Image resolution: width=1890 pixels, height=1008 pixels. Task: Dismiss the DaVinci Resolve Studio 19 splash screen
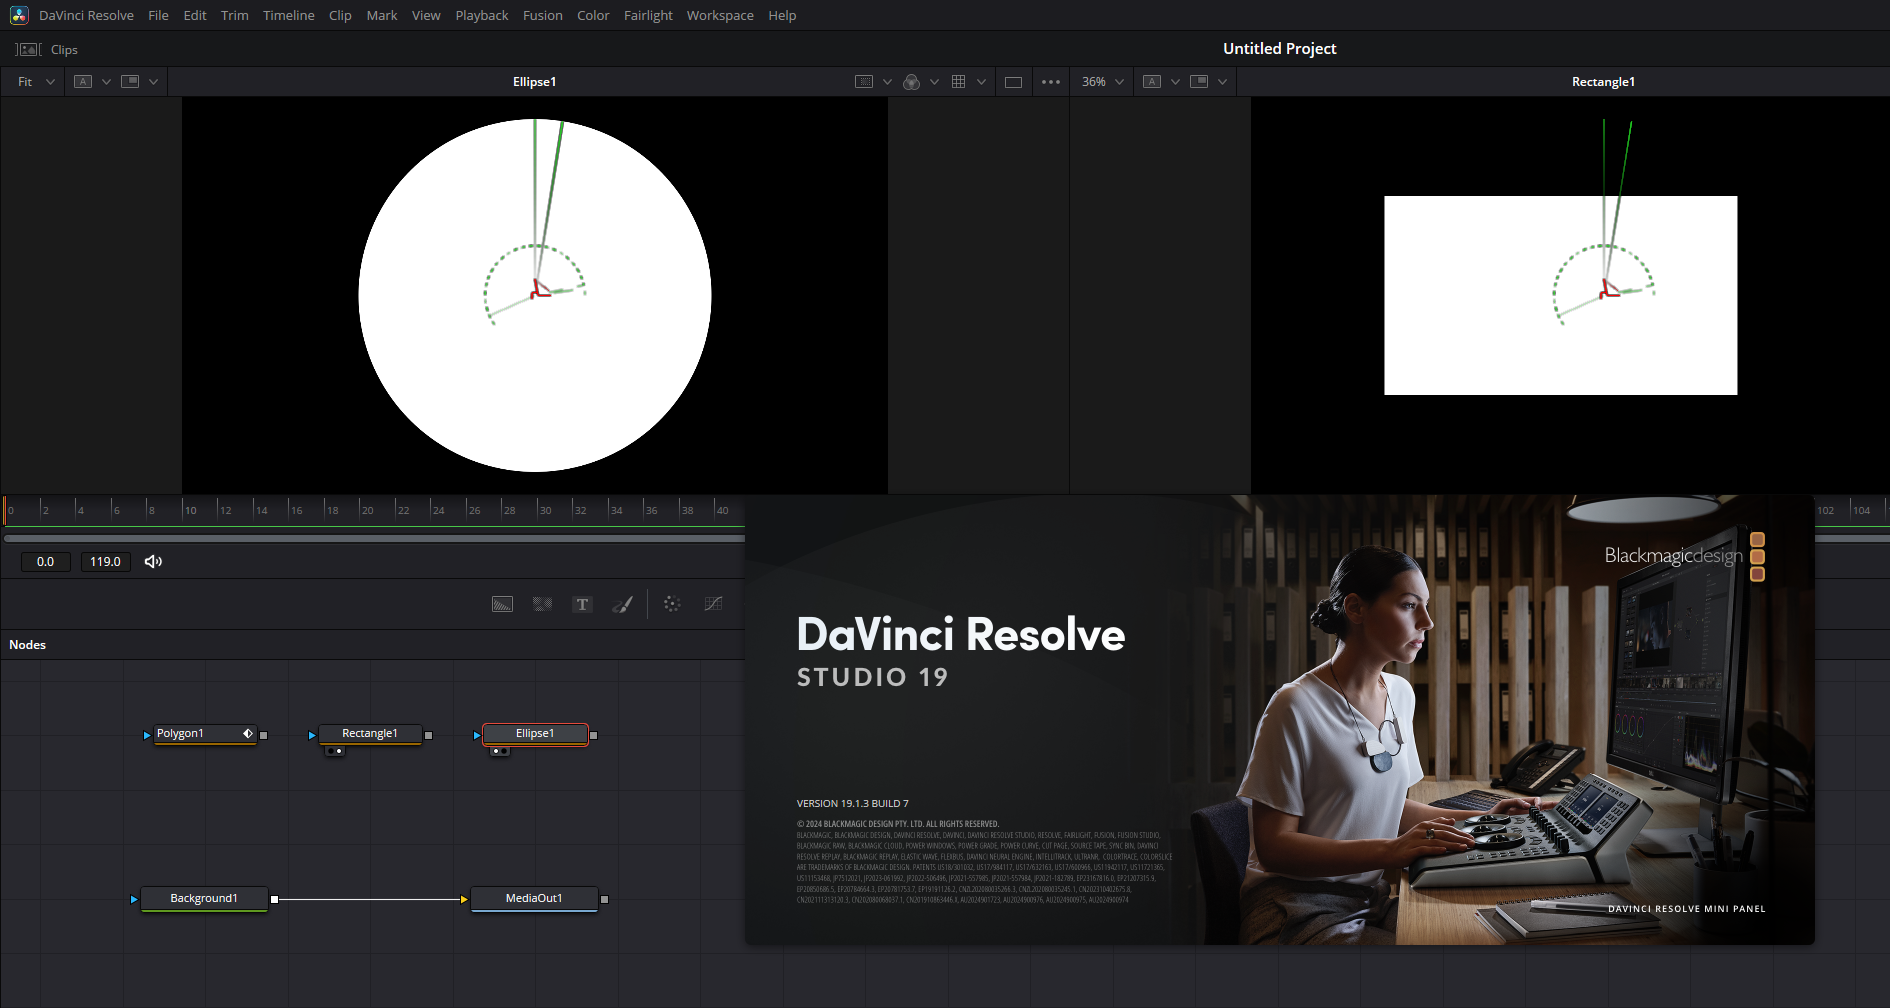tap(1279, 719)
